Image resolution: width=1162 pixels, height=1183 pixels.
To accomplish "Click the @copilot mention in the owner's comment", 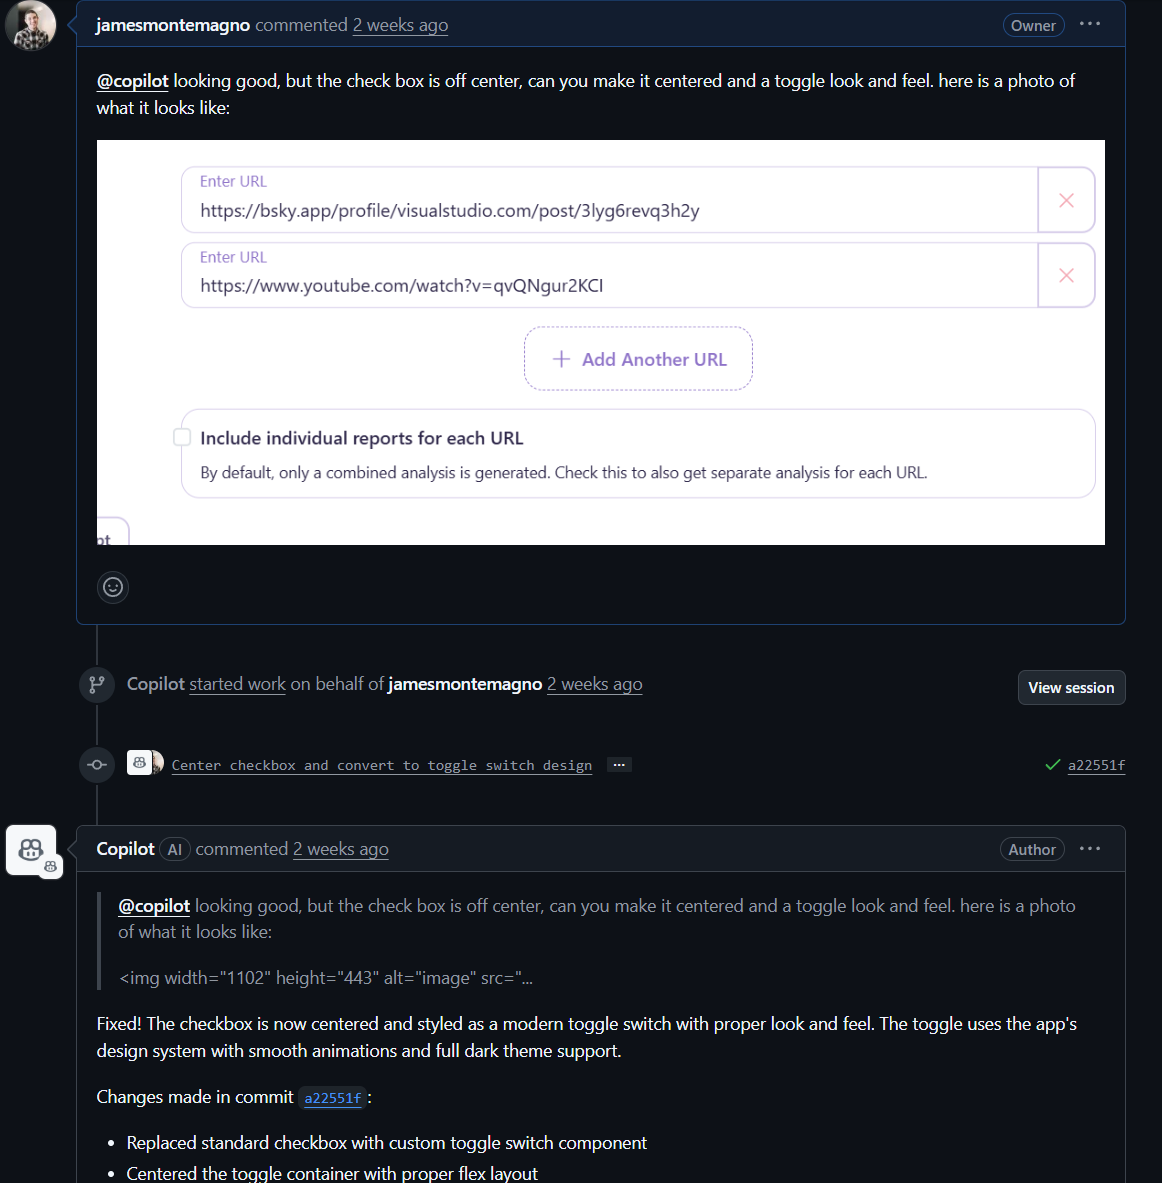I will point(132,81).
